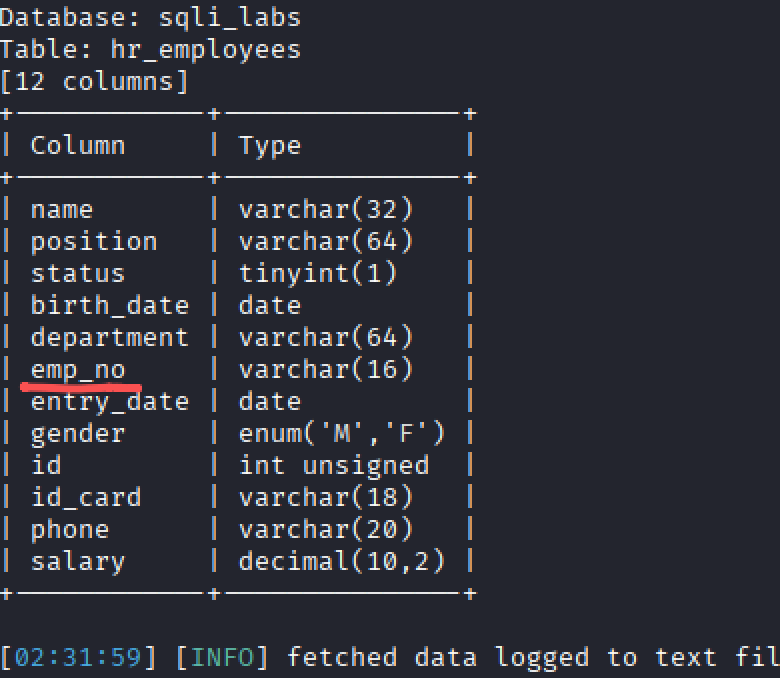Click the 'id_card' column entry
Viewport: 780px width, 678px height.
coord(86,497)
